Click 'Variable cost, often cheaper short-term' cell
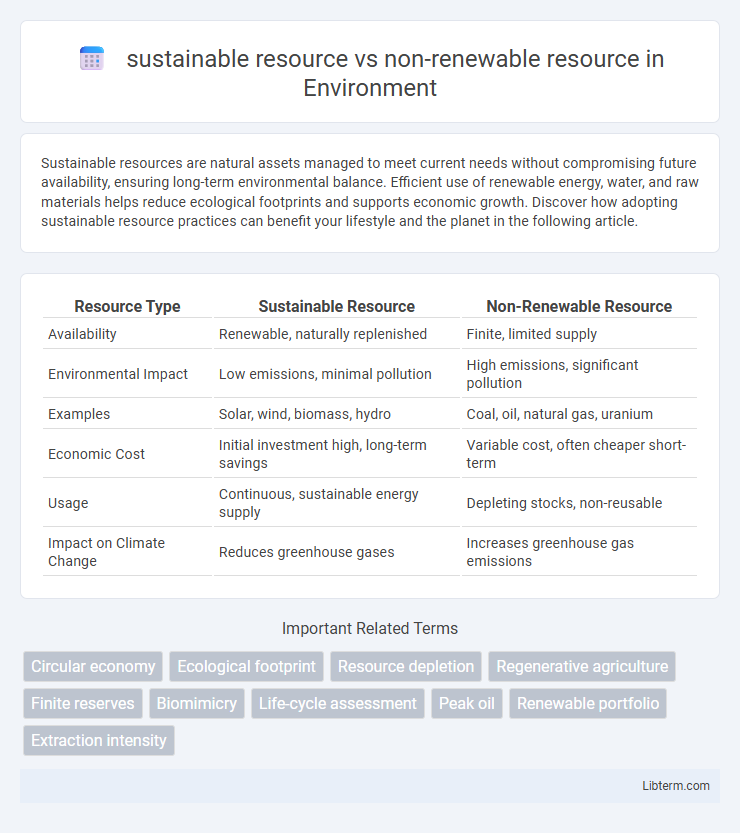The image size is (740, 833). point(579,454)
